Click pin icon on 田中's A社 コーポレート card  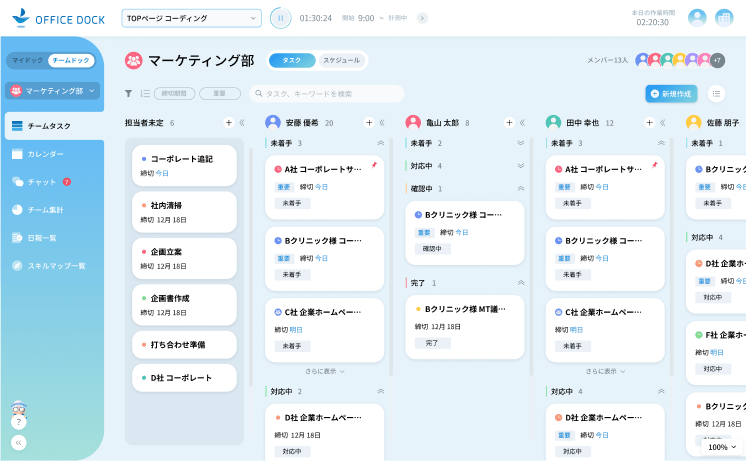[x=655, y=165]
